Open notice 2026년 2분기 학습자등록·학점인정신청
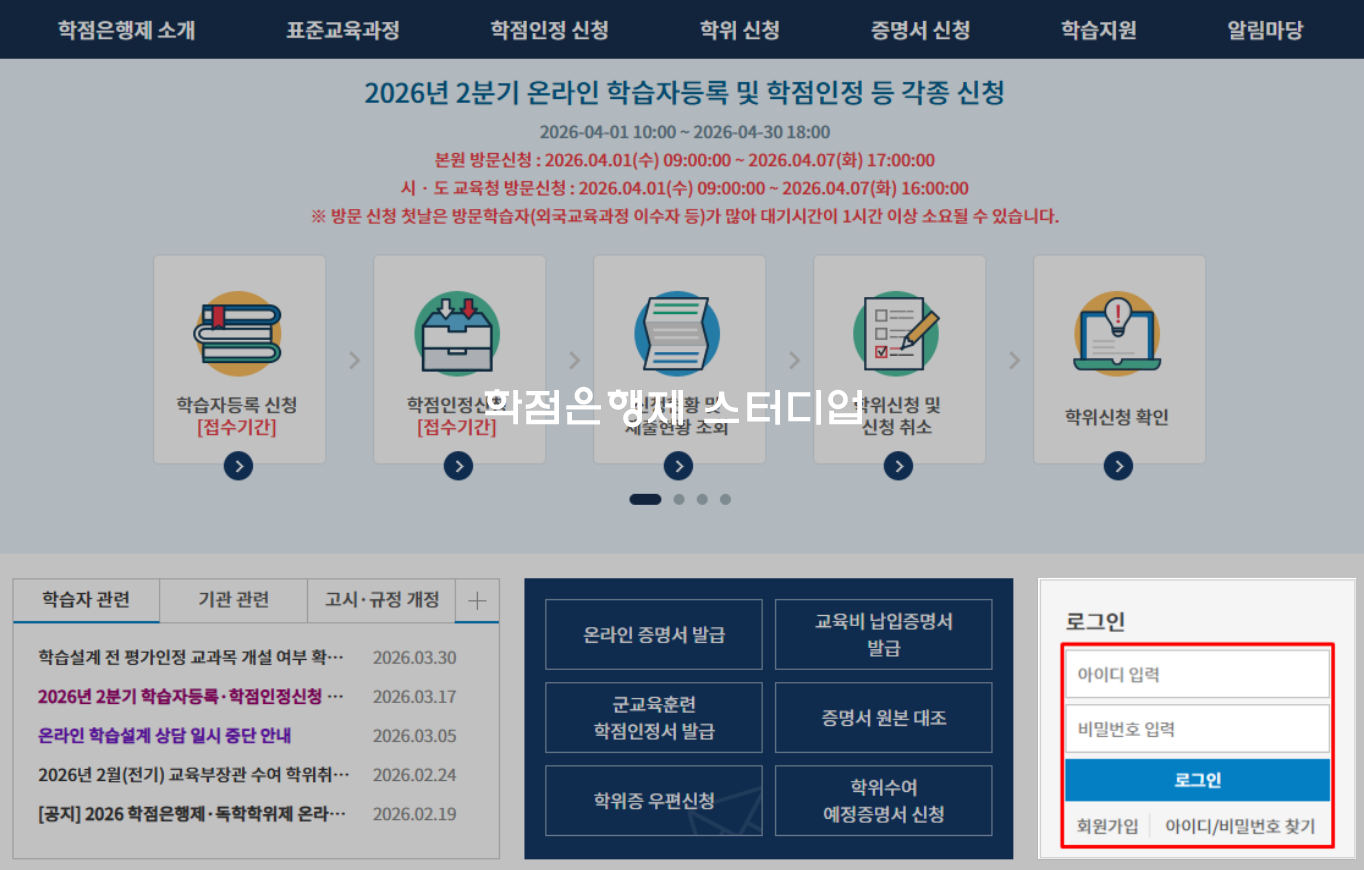This screenshot has width=1364, height=870. point(191,696)
